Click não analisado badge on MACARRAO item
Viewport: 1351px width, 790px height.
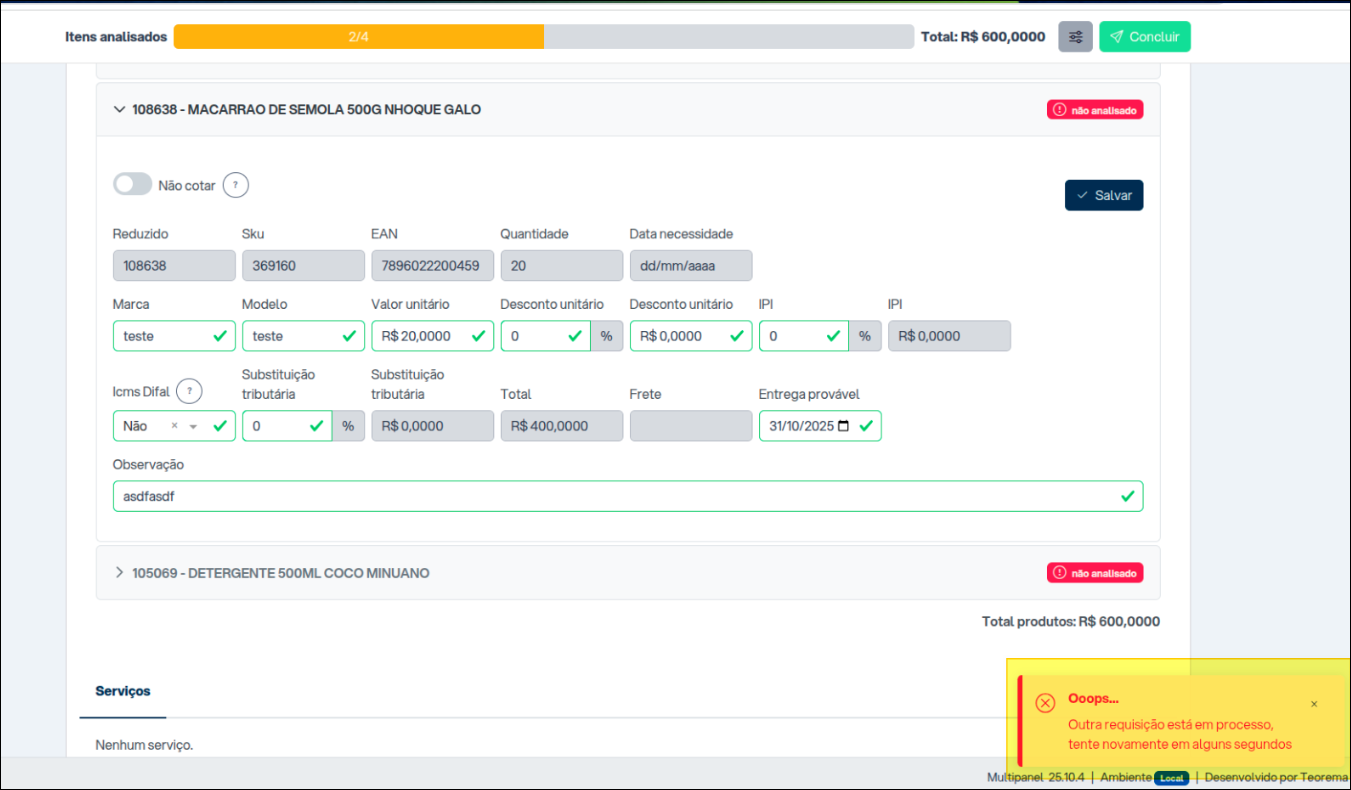coord(1095,110)
